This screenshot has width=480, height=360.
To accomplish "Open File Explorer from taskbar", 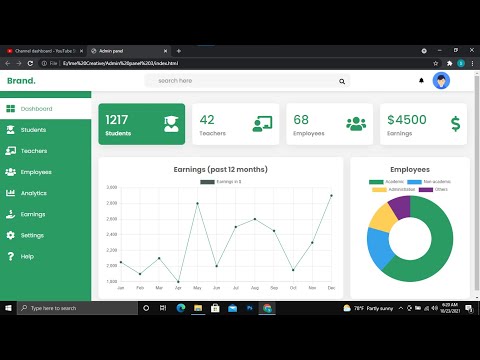I will coord(198,308).
